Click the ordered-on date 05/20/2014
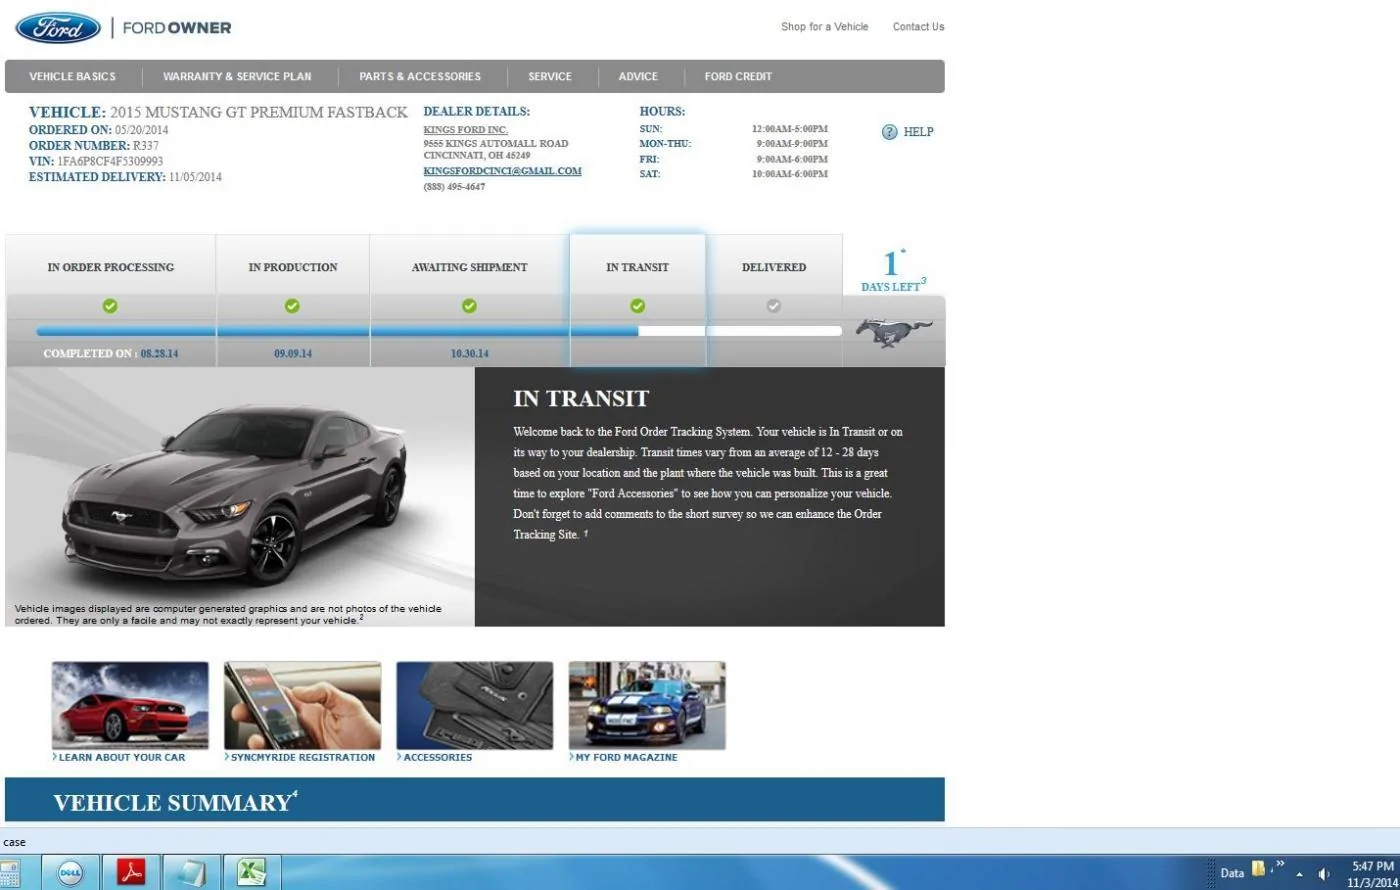This screenshot has width=1400, height=890. 142,130
